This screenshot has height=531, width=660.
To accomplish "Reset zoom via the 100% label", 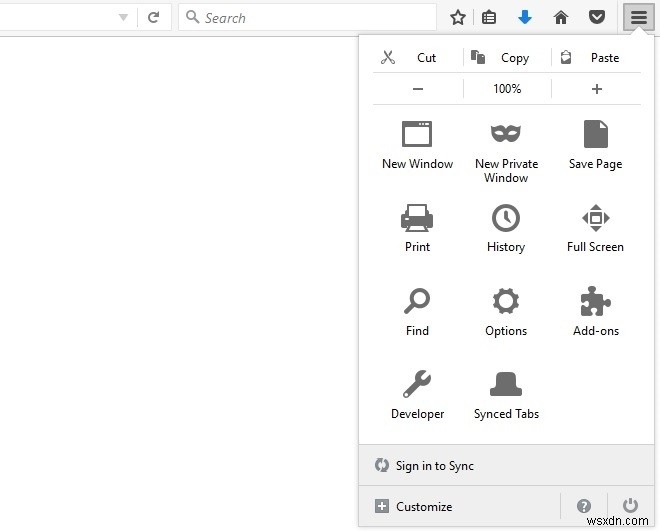I will click(x=507, y=89).
